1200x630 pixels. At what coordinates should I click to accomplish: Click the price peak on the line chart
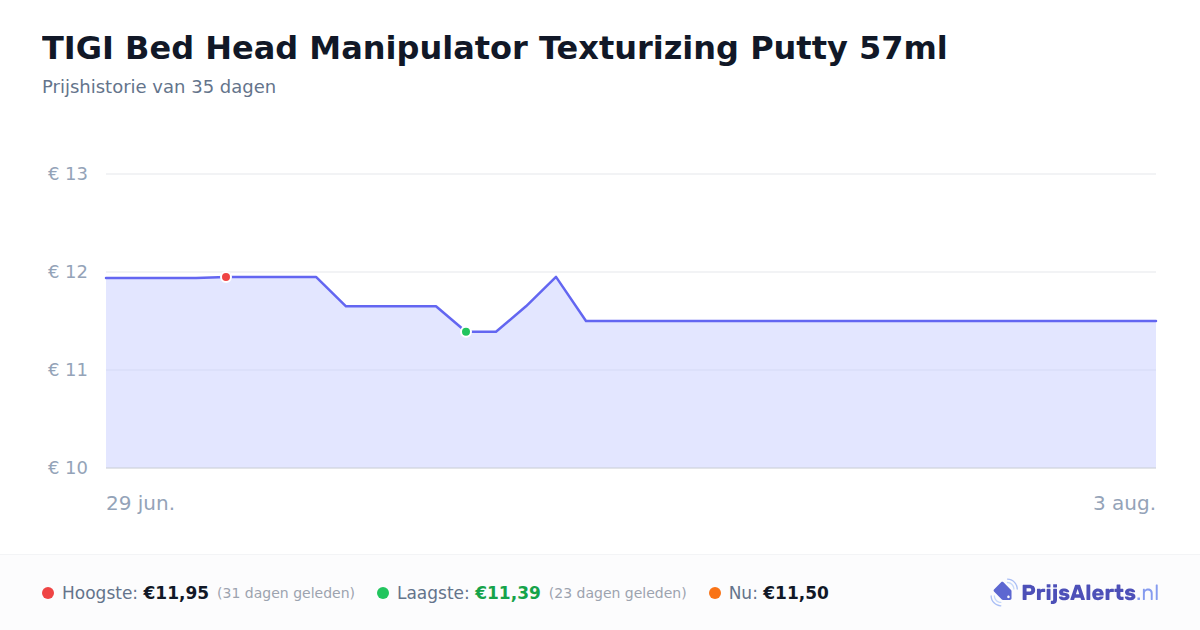point(556,277)
